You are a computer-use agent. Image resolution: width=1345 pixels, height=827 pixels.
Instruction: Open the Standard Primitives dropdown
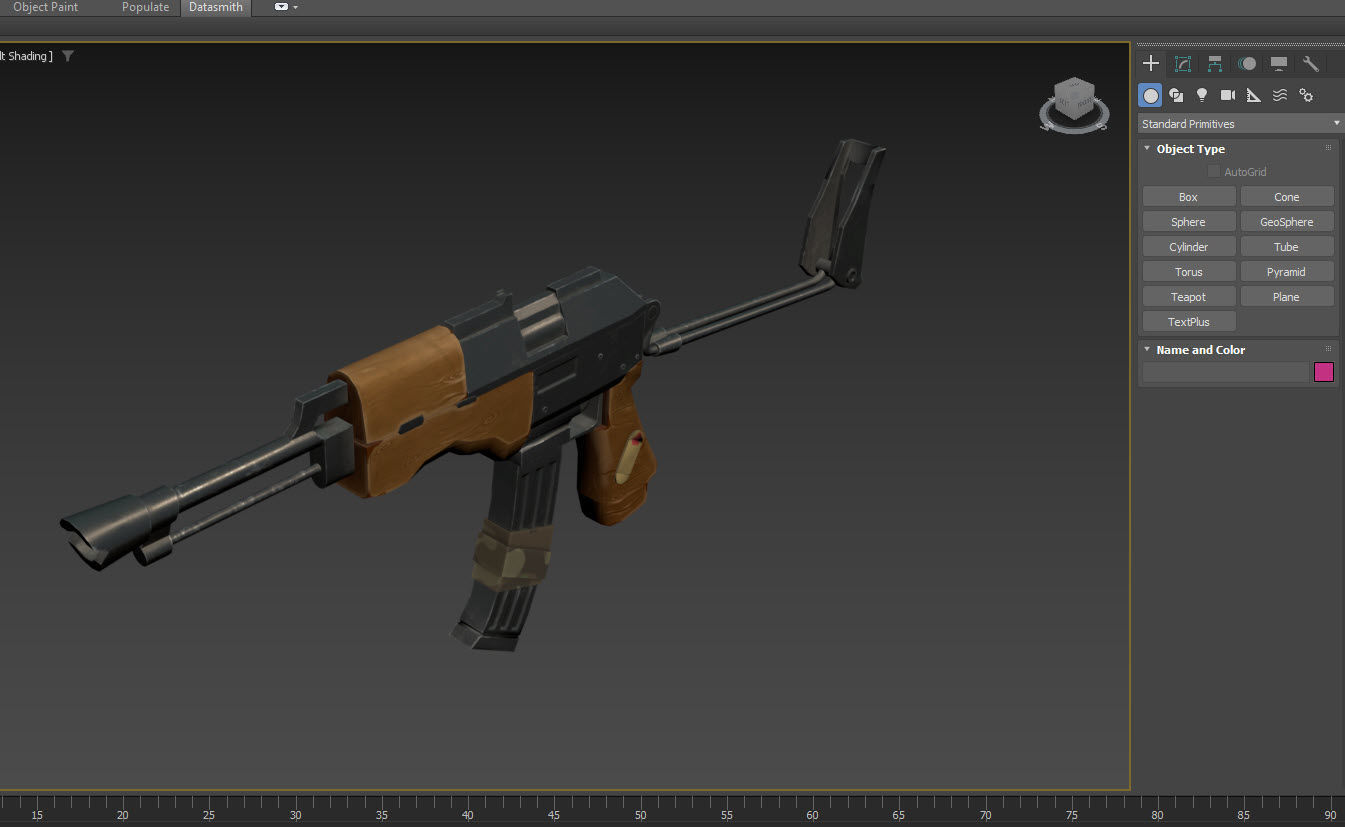pyautogui.click(x=1241, y=124)
